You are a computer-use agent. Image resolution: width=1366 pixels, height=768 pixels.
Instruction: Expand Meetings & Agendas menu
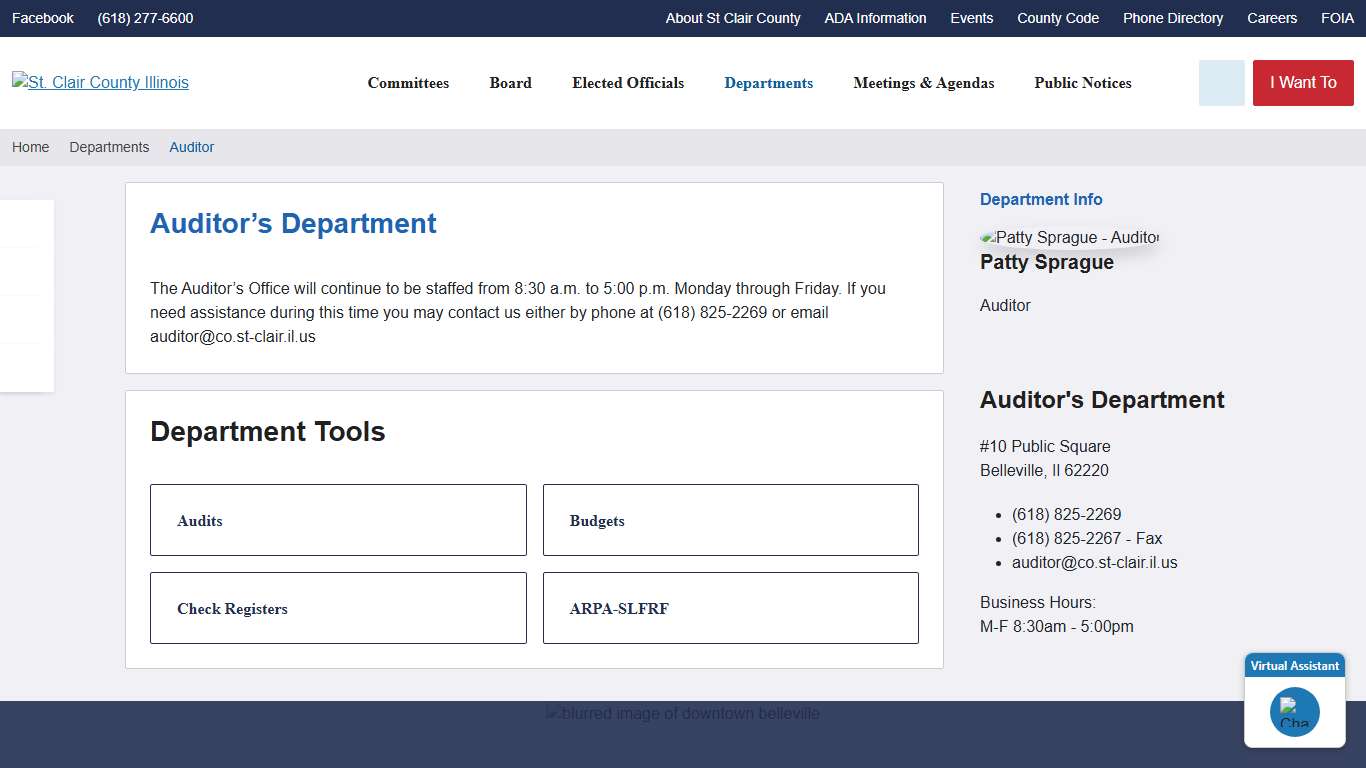coord(923,83)
